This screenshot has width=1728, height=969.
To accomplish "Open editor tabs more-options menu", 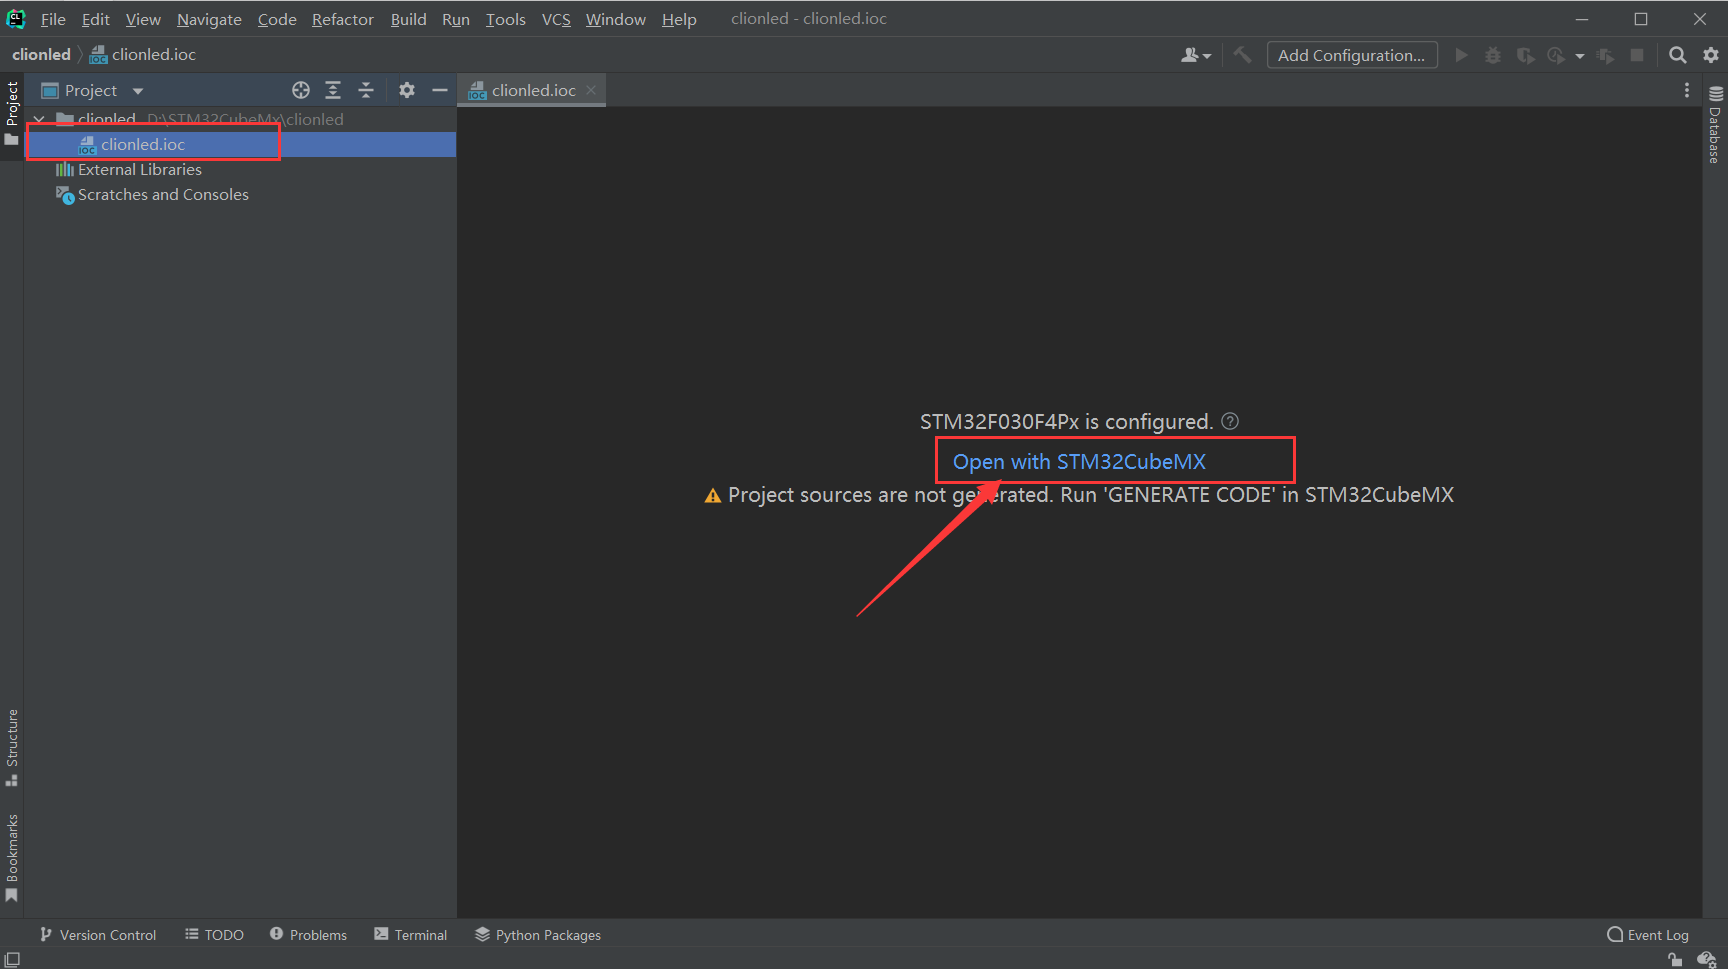I will click(1687, 90).
